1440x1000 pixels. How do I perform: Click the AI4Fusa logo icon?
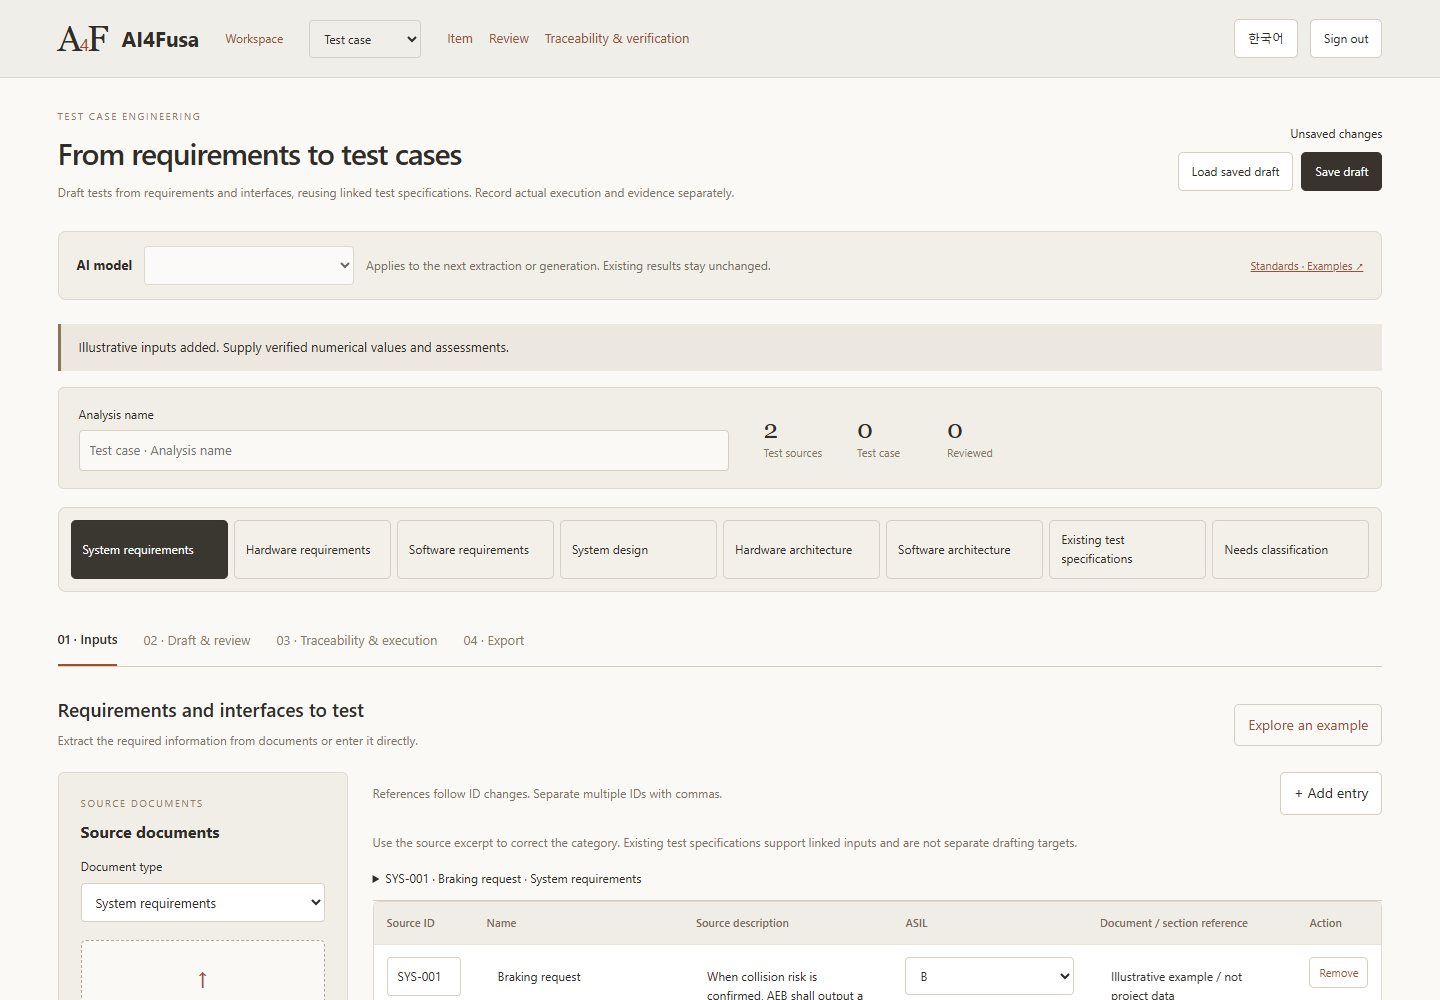[83, 39]
